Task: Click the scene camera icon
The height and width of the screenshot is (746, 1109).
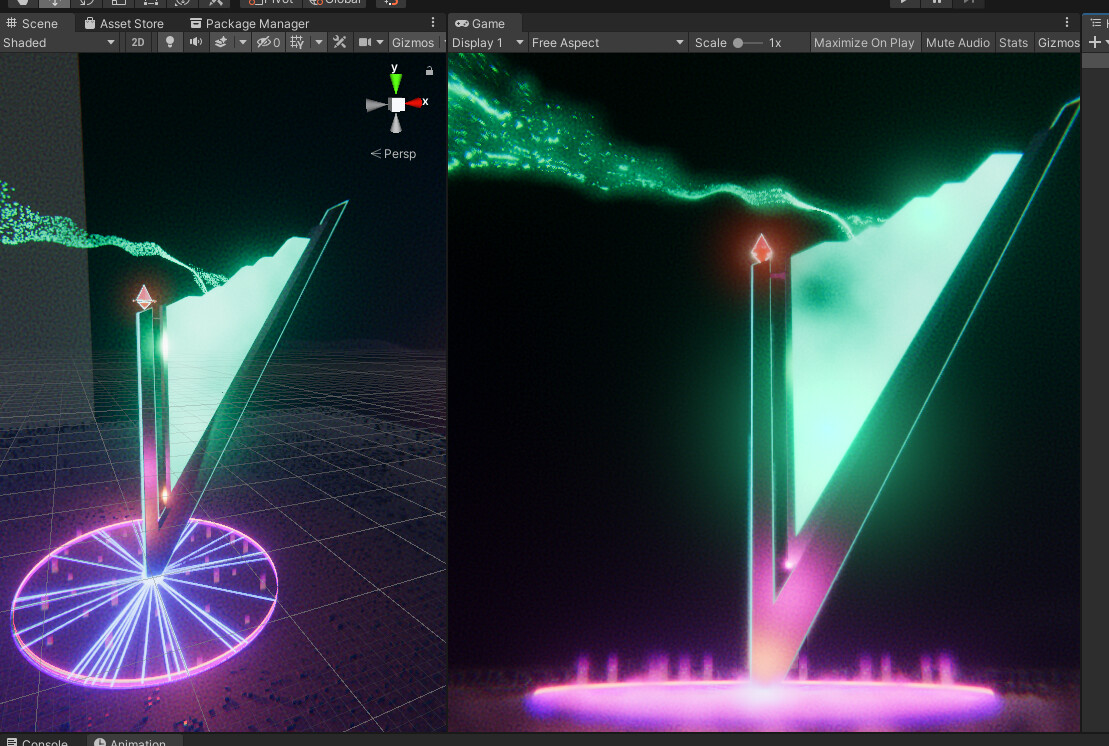Action: pyautogui.click(x=365, y=42)
